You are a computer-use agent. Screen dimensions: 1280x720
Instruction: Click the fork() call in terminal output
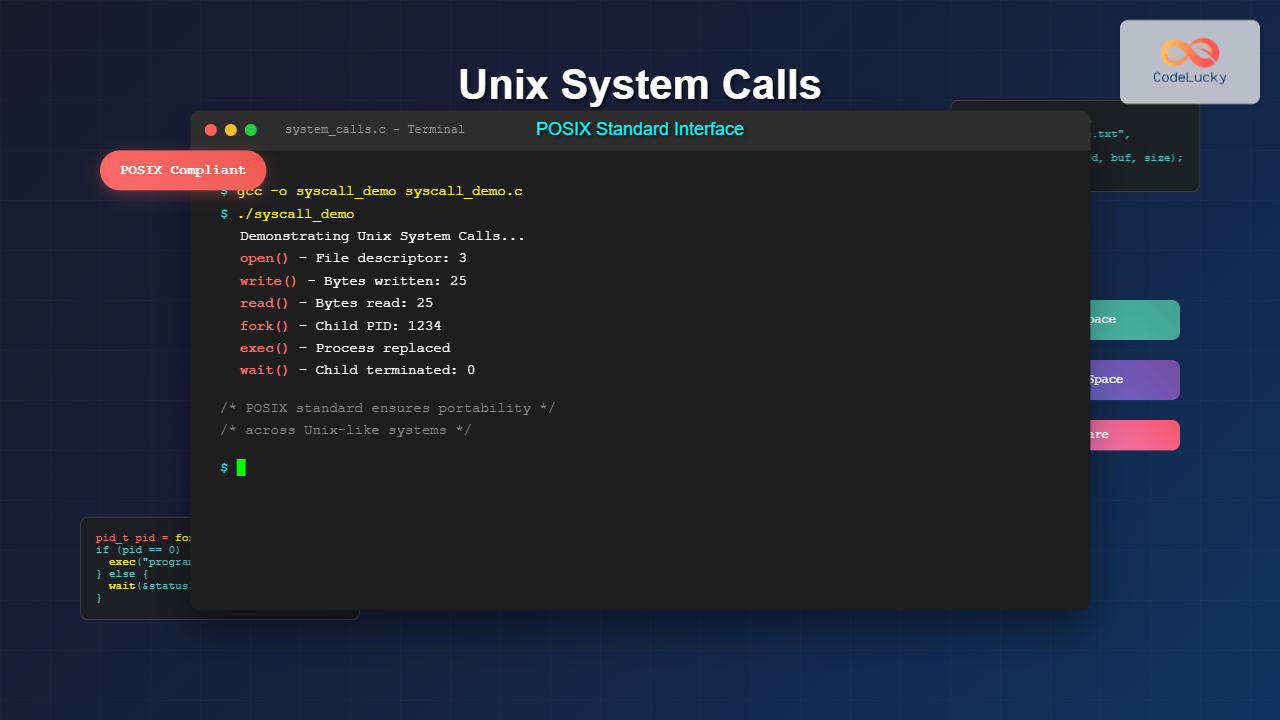click(264, 326)
